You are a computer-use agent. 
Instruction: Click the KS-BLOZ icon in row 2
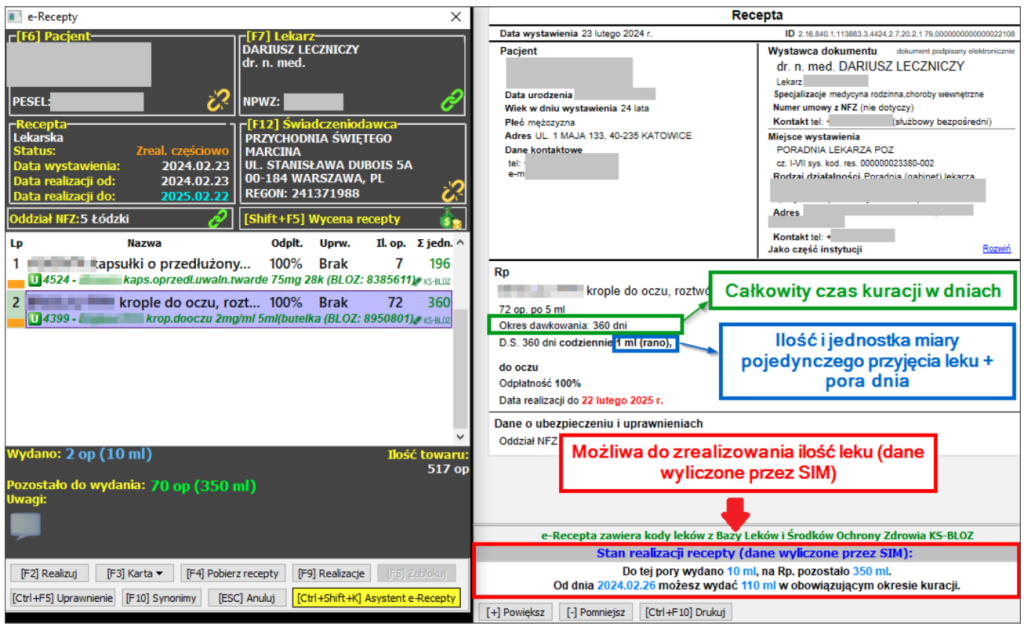[433, 319]
